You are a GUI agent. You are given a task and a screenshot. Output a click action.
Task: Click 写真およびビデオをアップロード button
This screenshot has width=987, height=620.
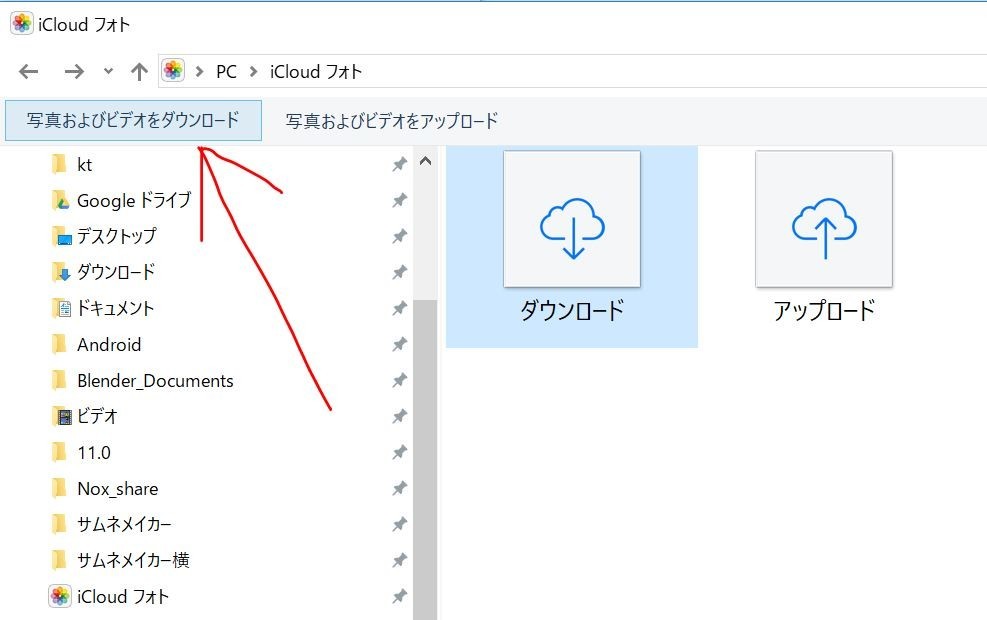point(392,121)
